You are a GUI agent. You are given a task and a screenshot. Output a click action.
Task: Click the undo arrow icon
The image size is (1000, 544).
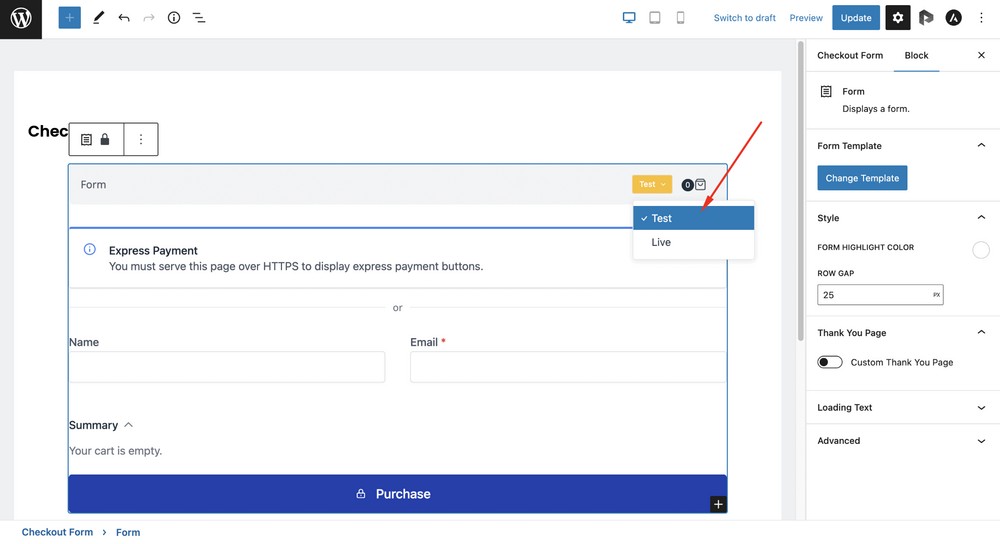124,18
